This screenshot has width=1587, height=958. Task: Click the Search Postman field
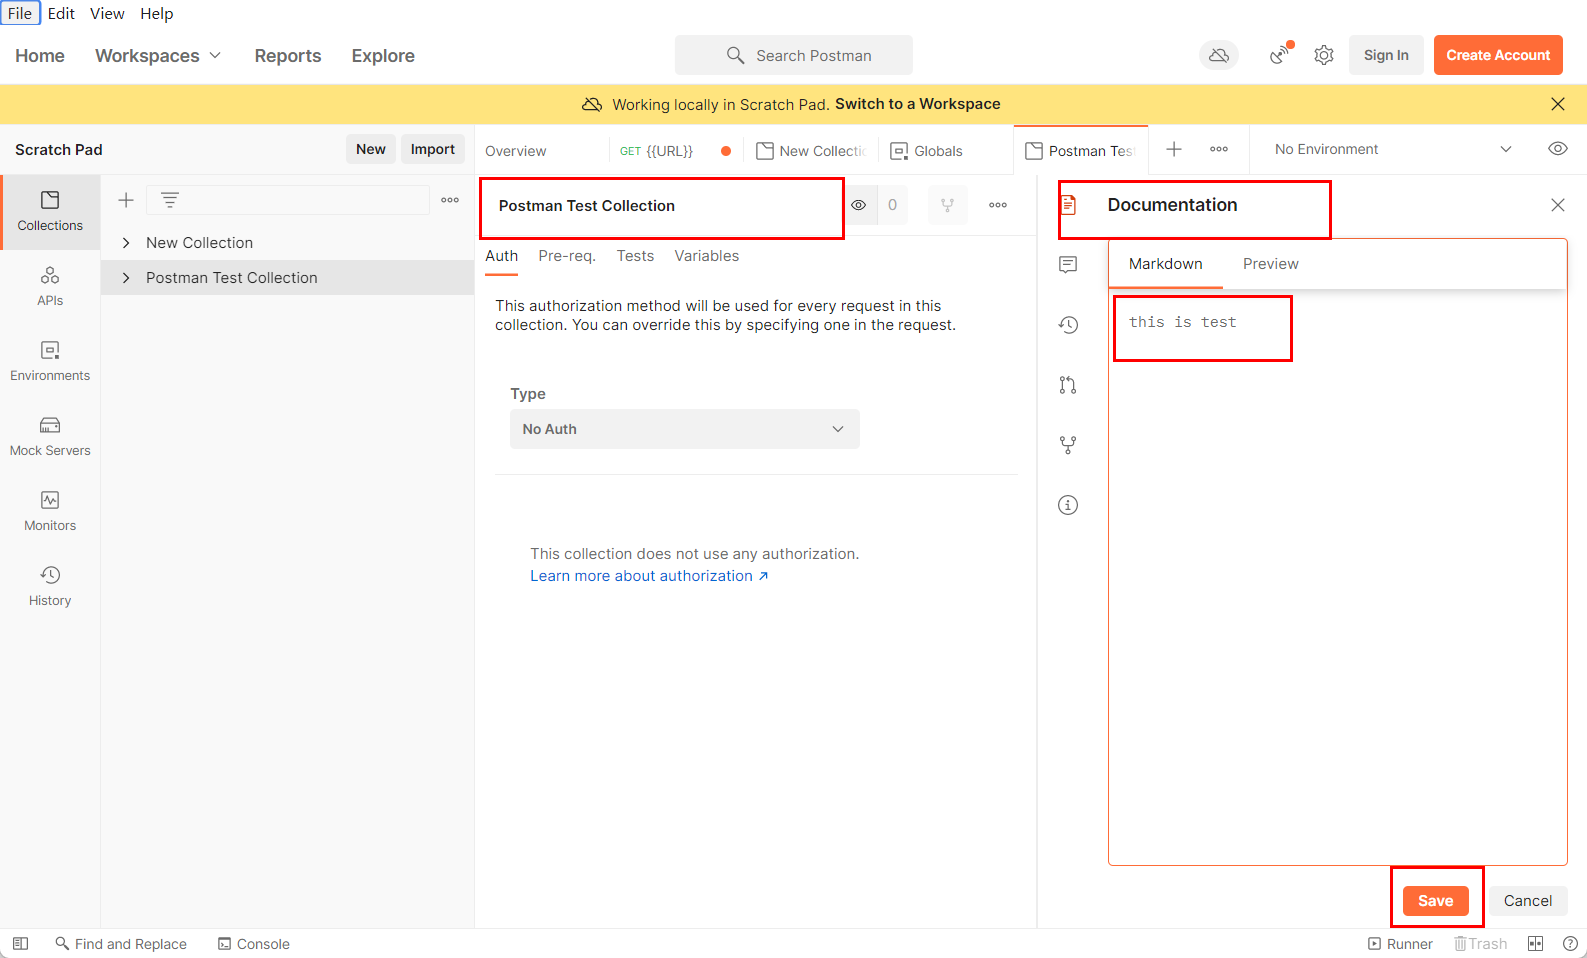click(x=794, y=55)
